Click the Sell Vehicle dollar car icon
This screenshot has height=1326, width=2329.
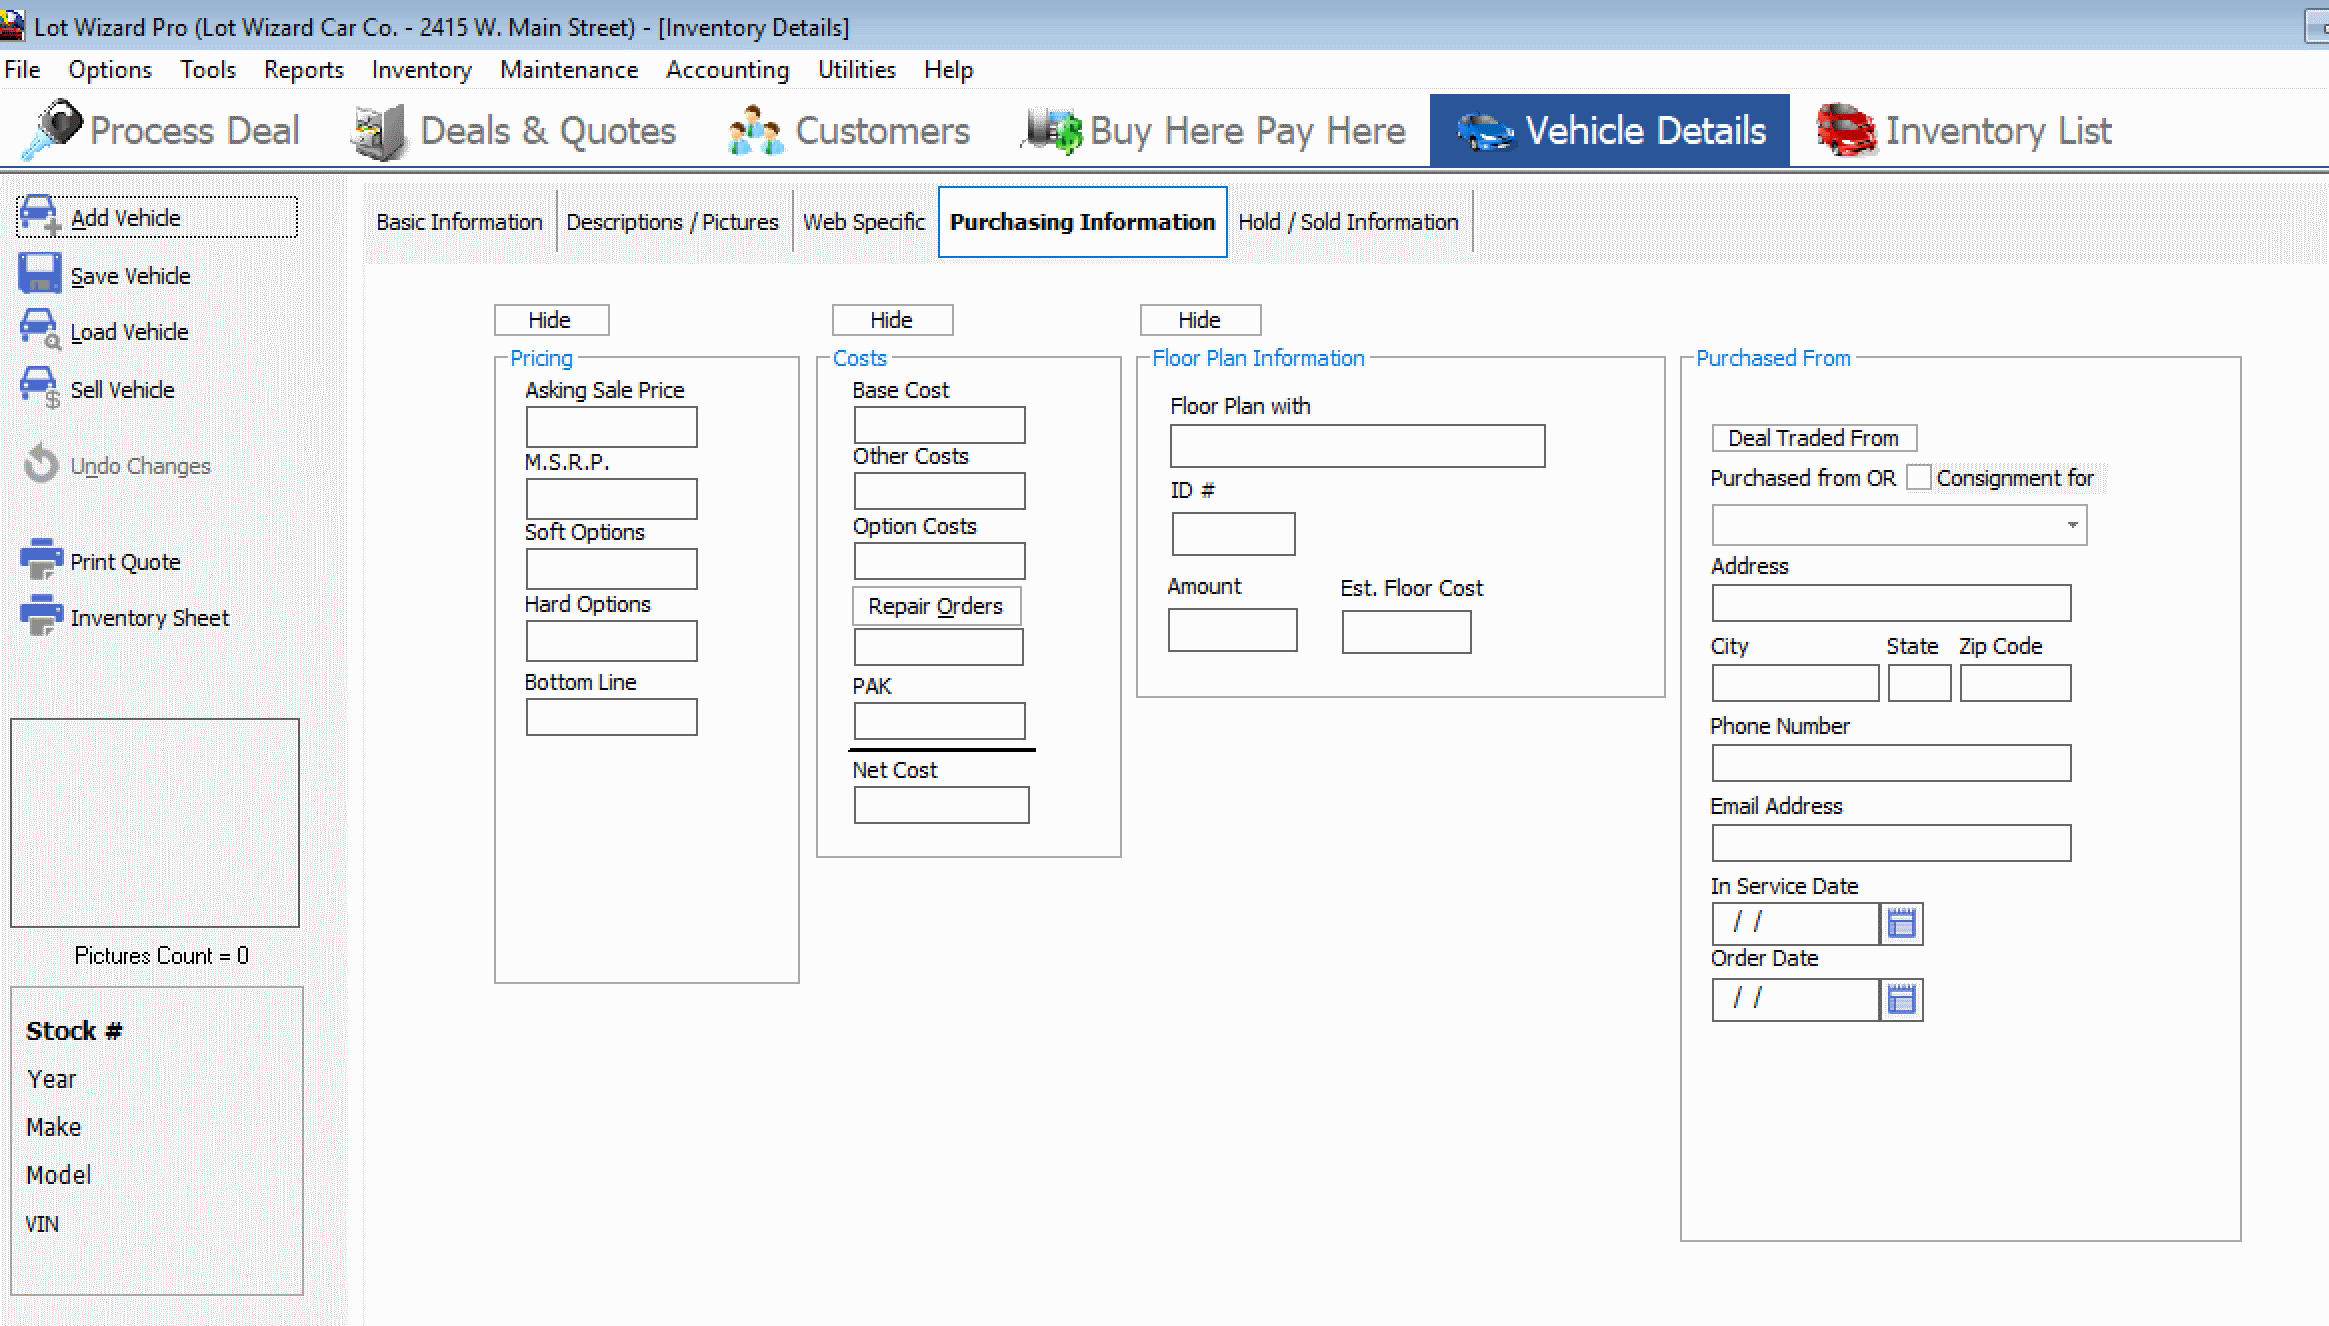pos(39,388)
